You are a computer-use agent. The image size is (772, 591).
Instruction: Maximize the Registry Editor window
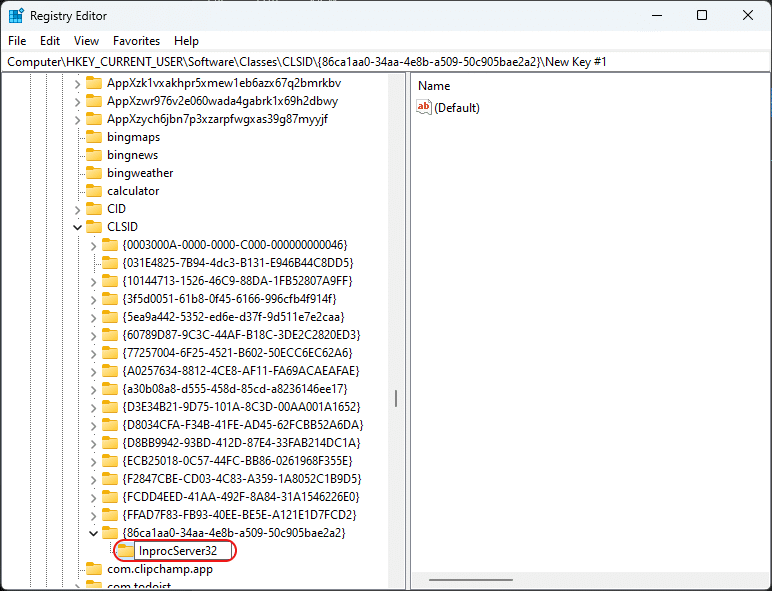point(702,16)
